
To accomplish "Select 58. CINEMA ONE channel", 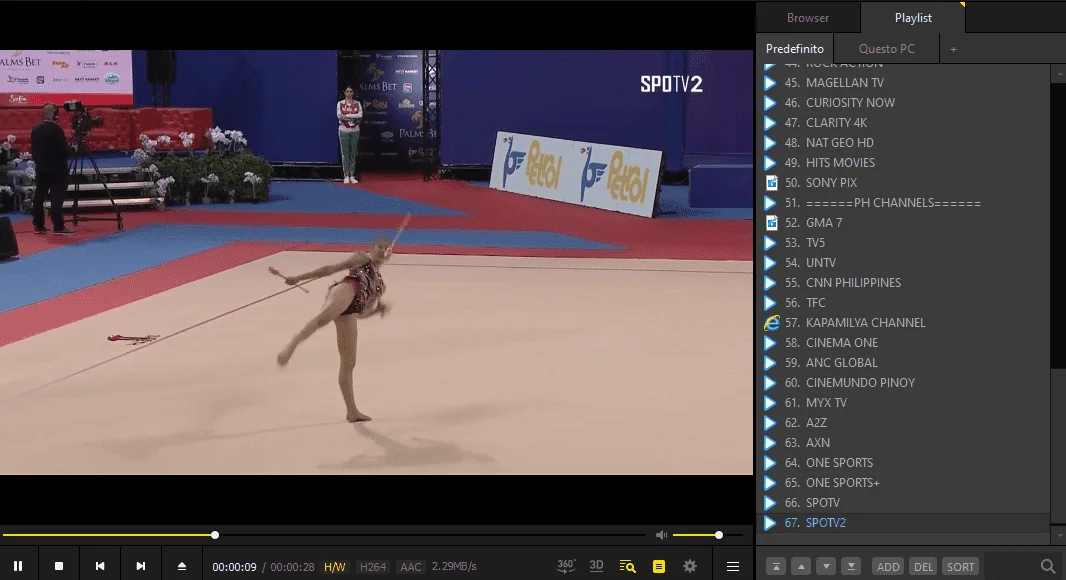I will pos(903,343).
